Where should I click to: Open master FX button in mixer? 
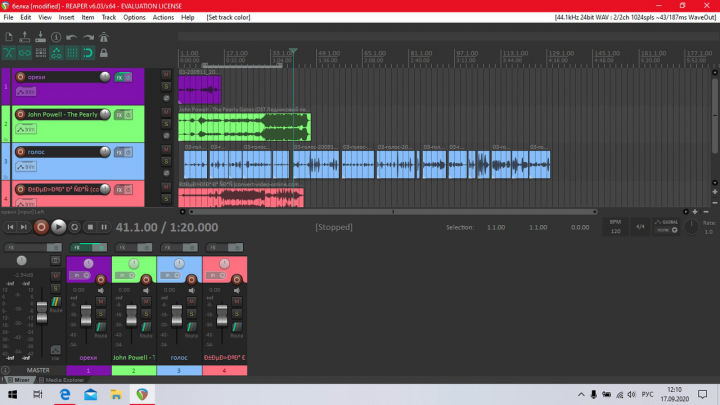click(25, 248)
